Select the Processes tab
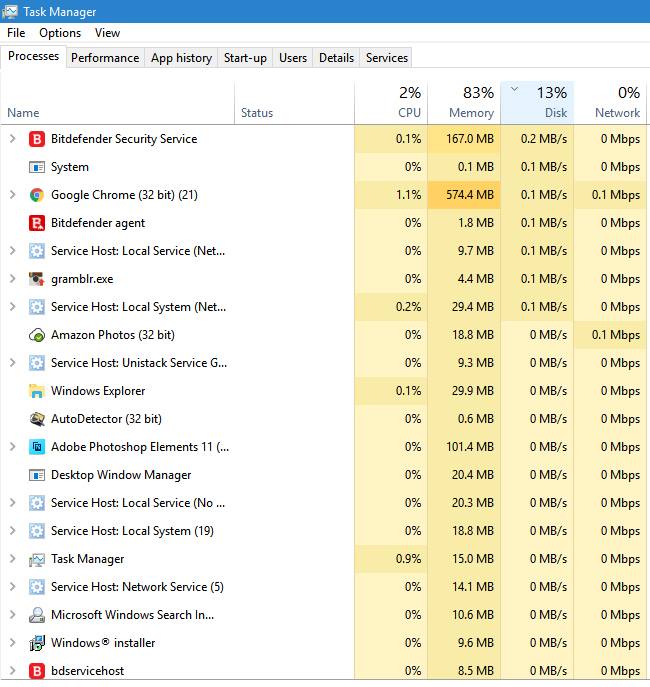 tap(33, 57)
